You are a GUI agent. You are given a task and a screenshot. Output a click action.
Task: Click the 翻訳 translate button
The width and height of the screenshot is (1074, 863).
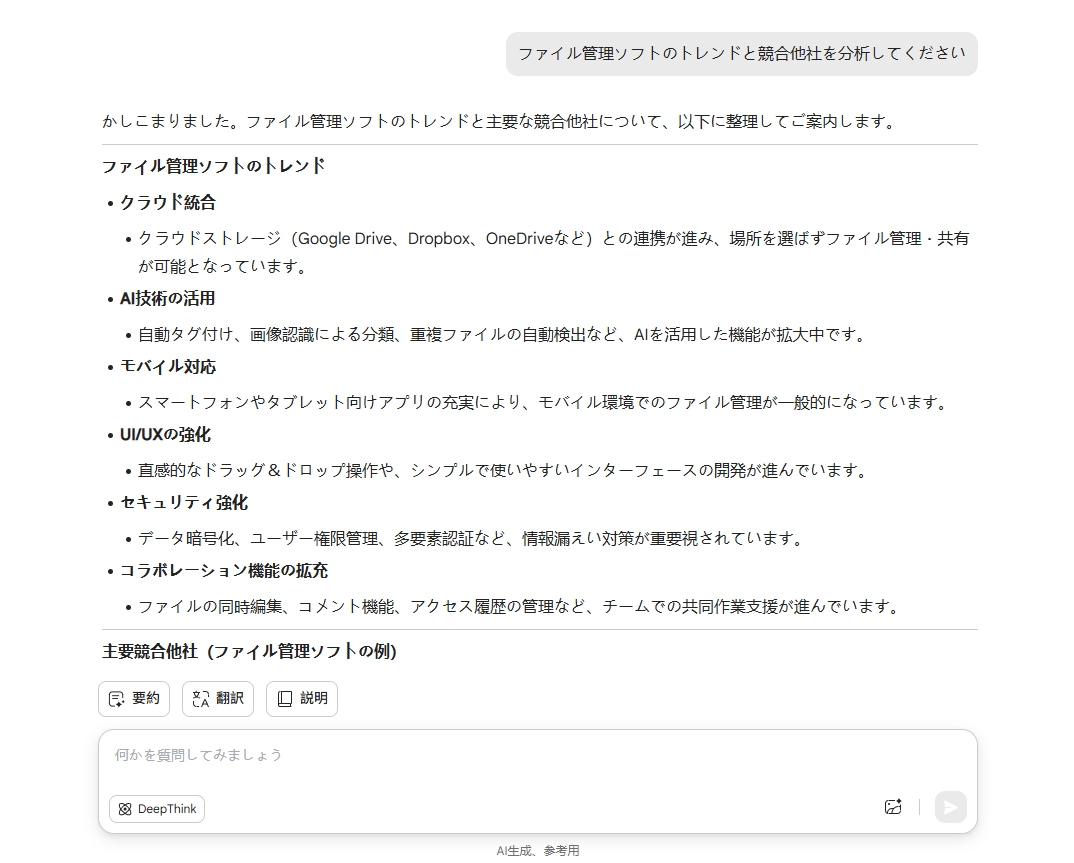(218, 699)
